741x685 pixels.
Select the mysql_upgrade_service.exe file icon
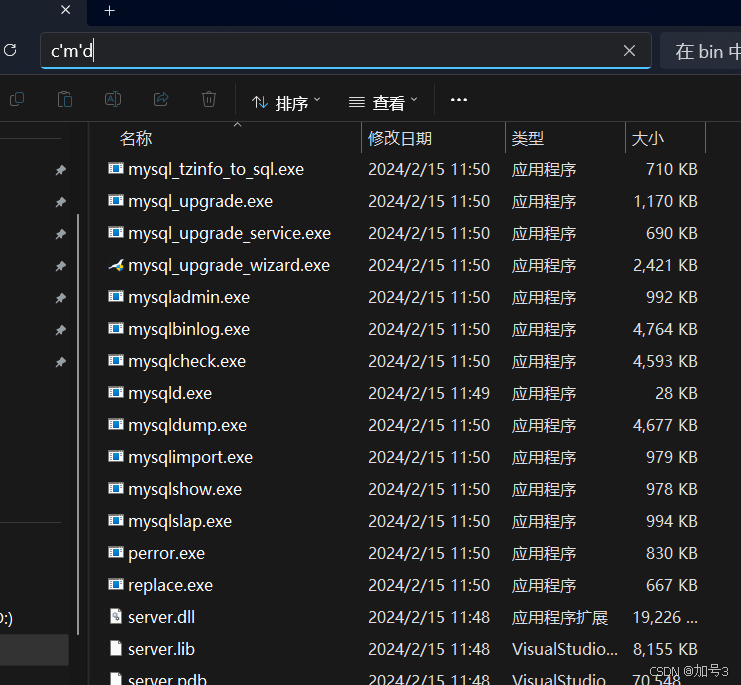pos(116,233)
